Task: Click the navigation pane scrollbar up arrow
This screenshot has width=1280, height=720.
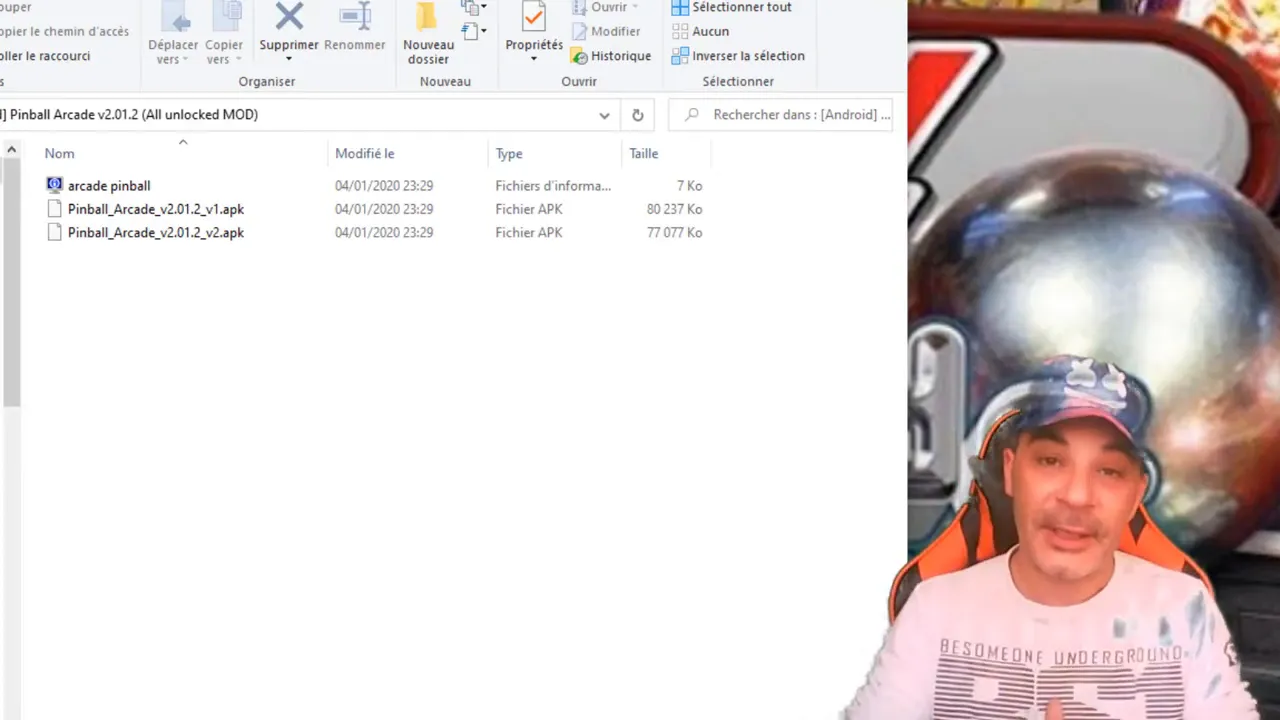Action: 11,150
